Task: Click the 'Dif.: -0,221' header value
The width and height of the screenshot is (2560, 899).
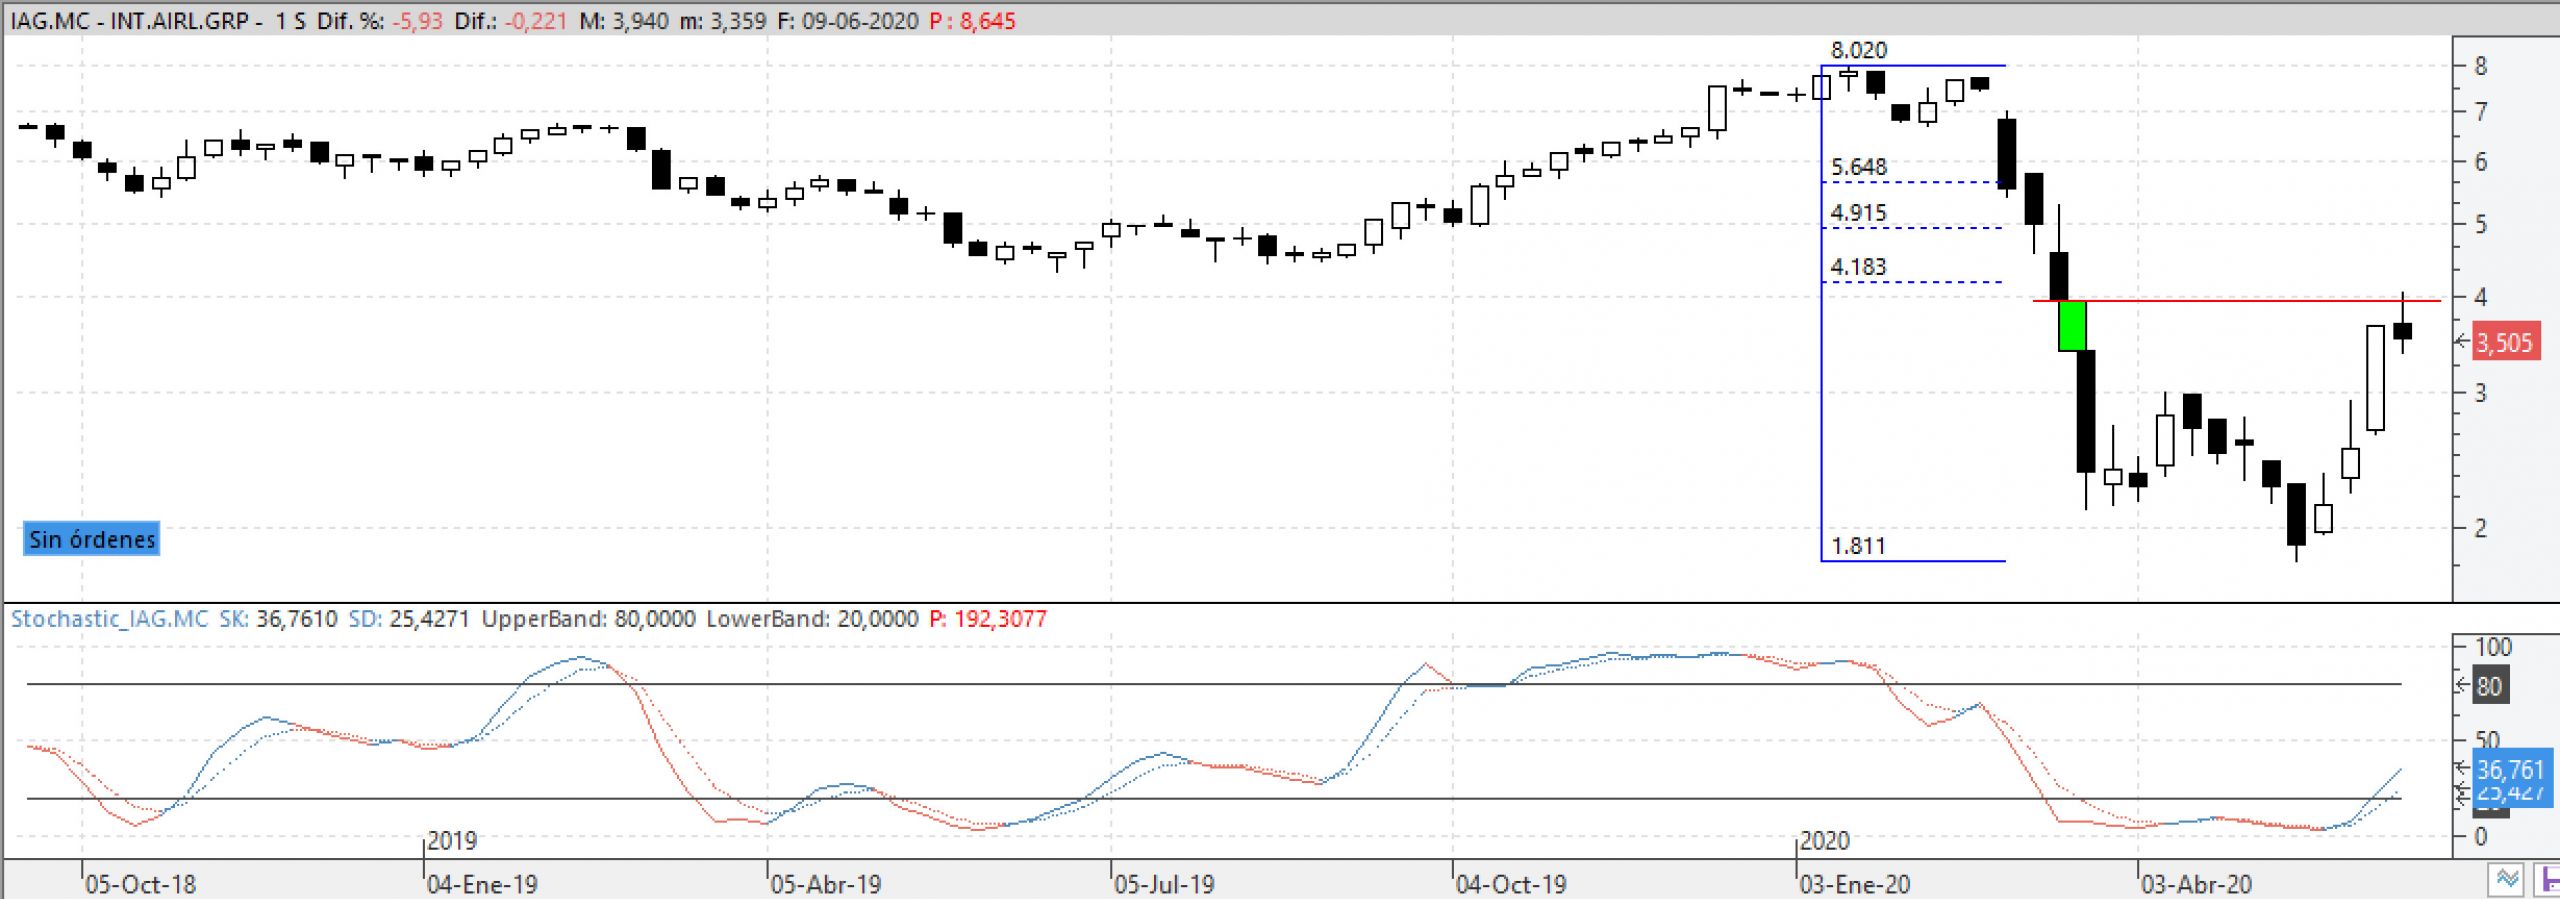Action: coord(511,21)
